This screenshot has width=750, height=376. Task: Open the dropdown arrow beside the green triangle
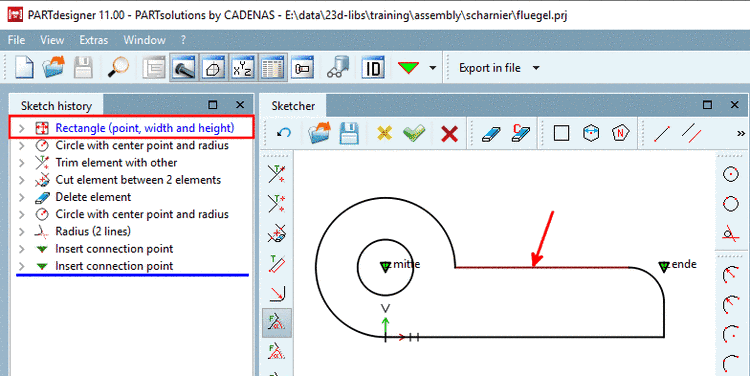coord(433,68)
